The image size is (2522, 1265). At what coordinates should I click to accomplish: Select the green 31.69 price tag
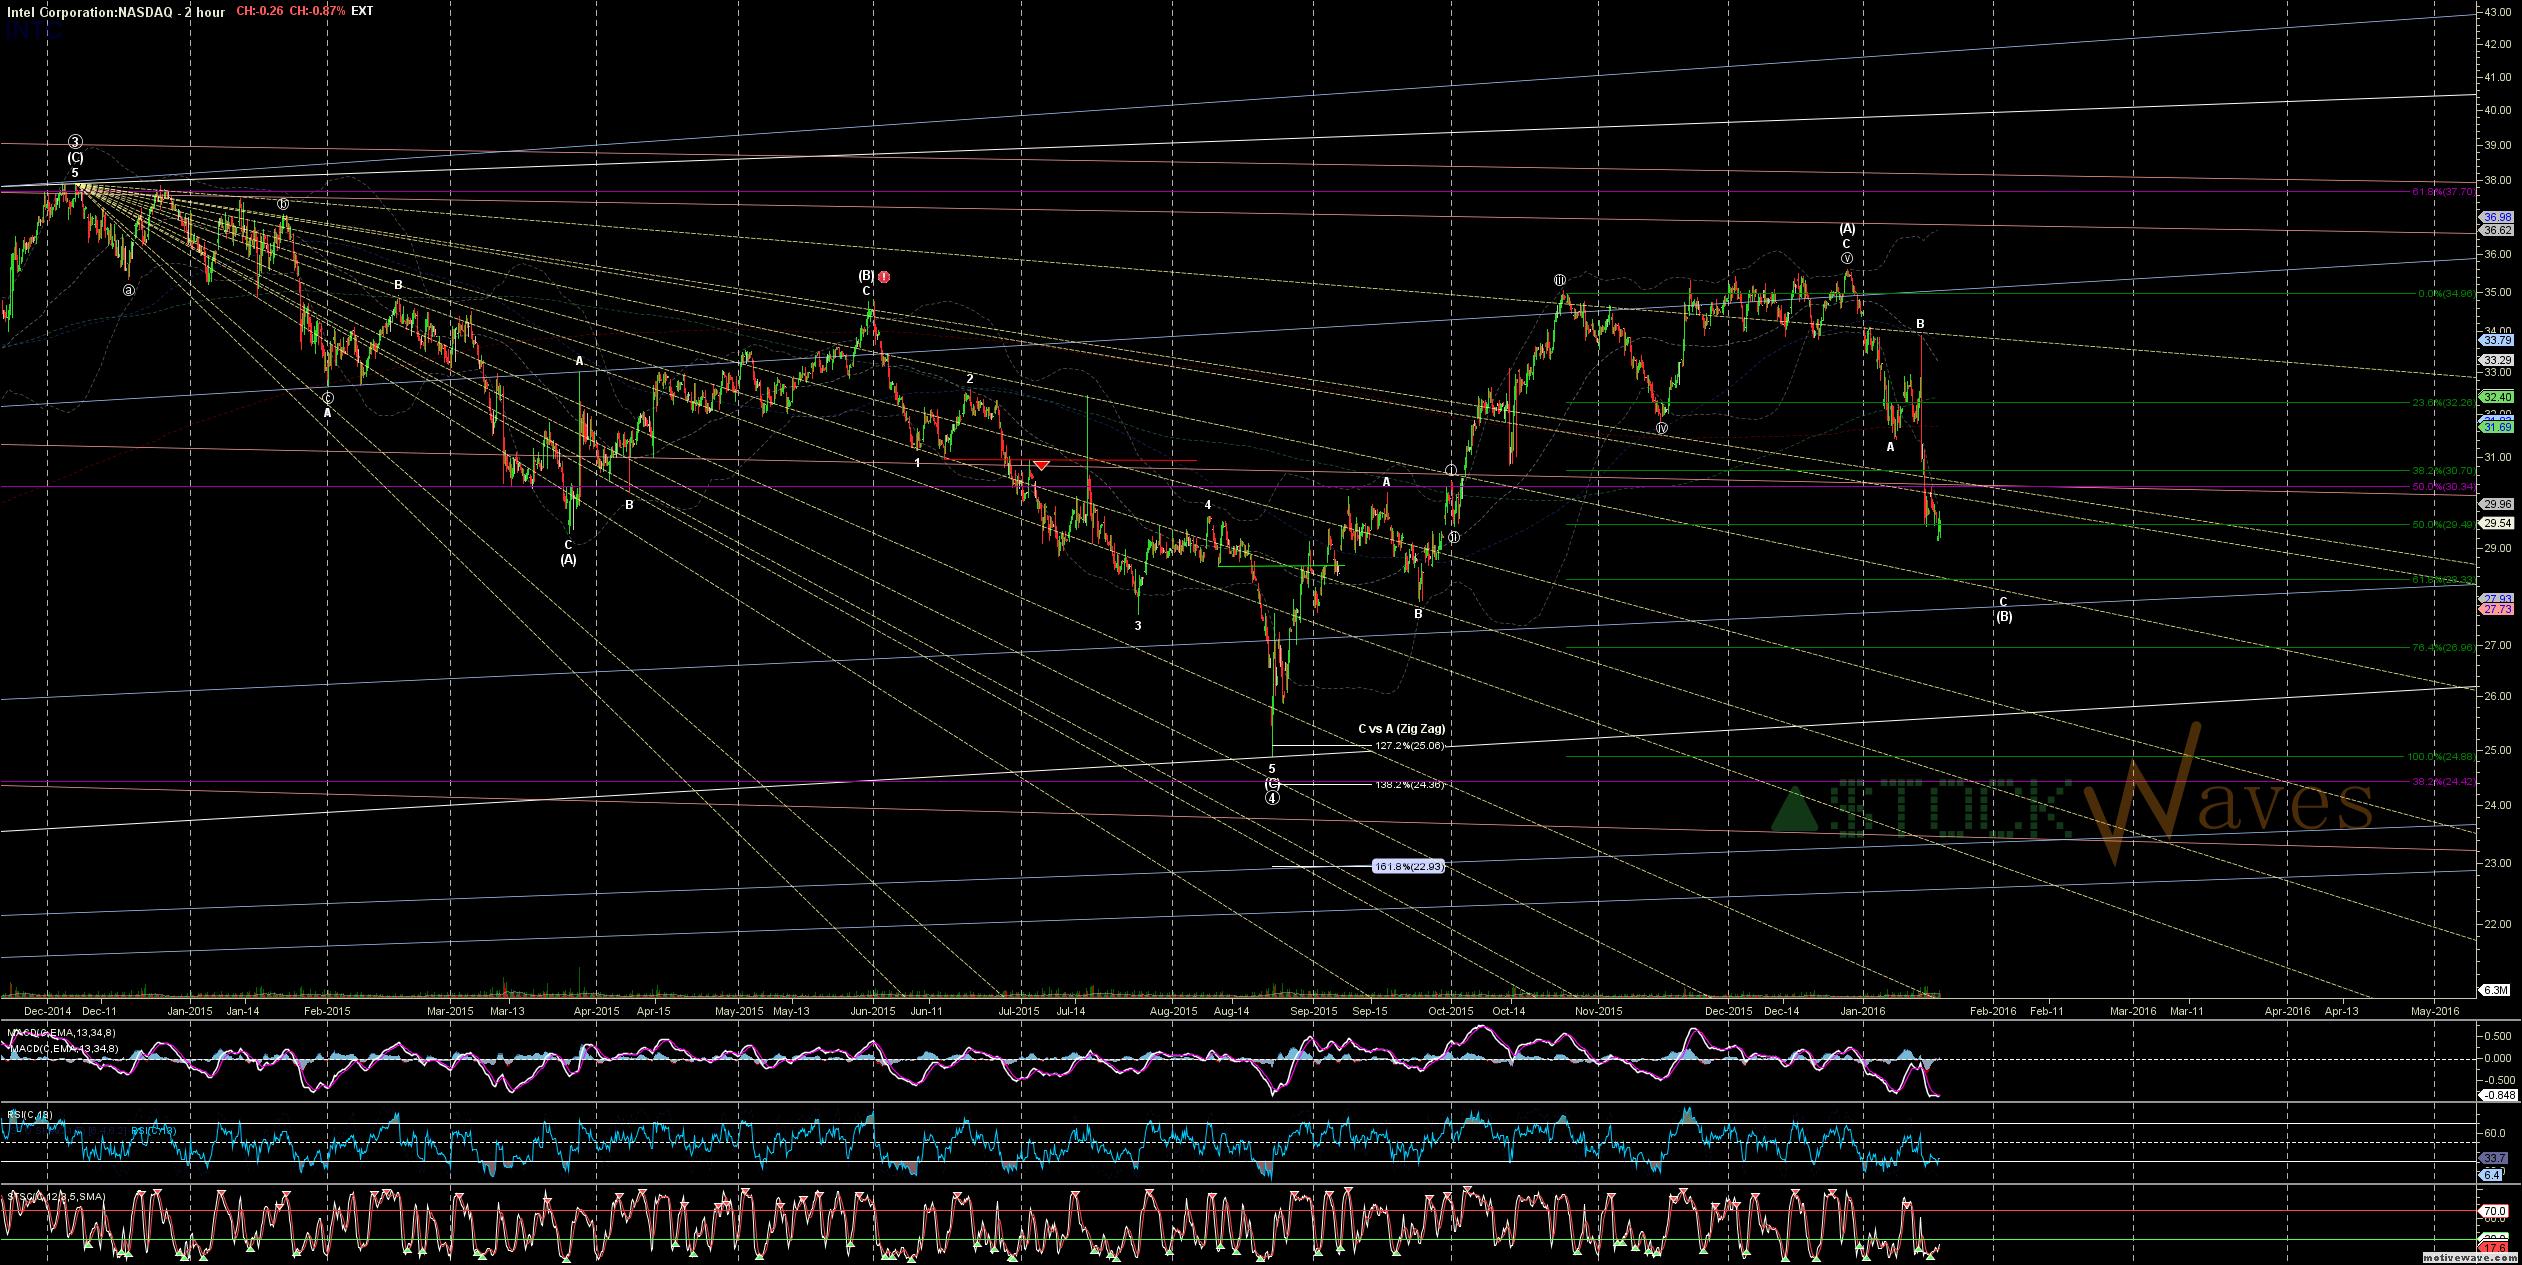(x=2497, y=427)
